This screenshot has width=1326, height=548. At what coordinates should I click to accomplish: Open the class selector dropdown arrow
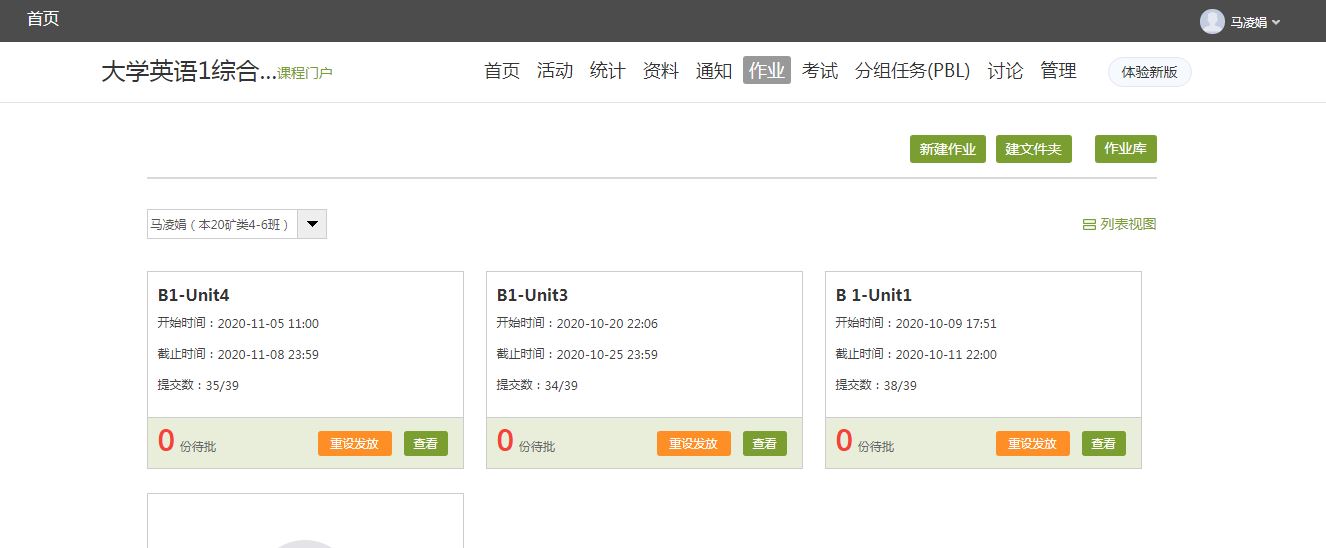coord(313,224)
